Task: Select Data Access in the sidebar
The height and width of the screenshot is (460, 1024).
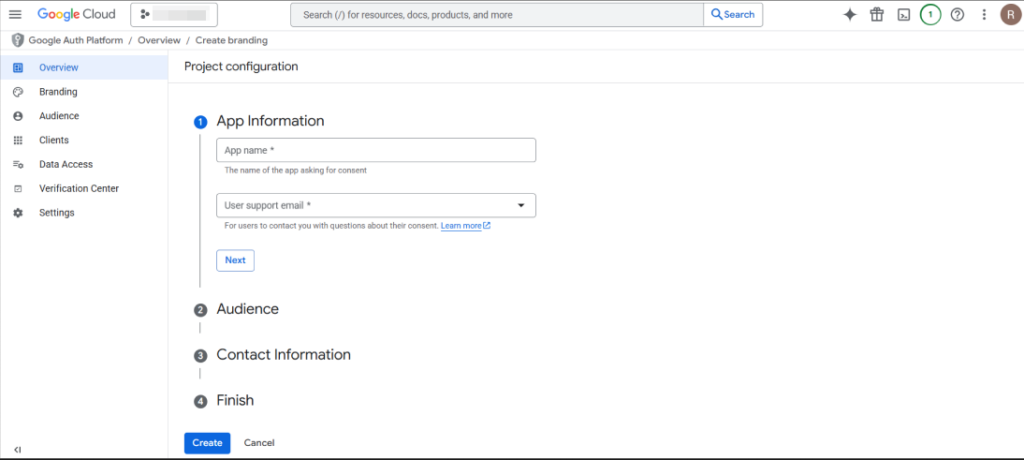Action: 84,164
